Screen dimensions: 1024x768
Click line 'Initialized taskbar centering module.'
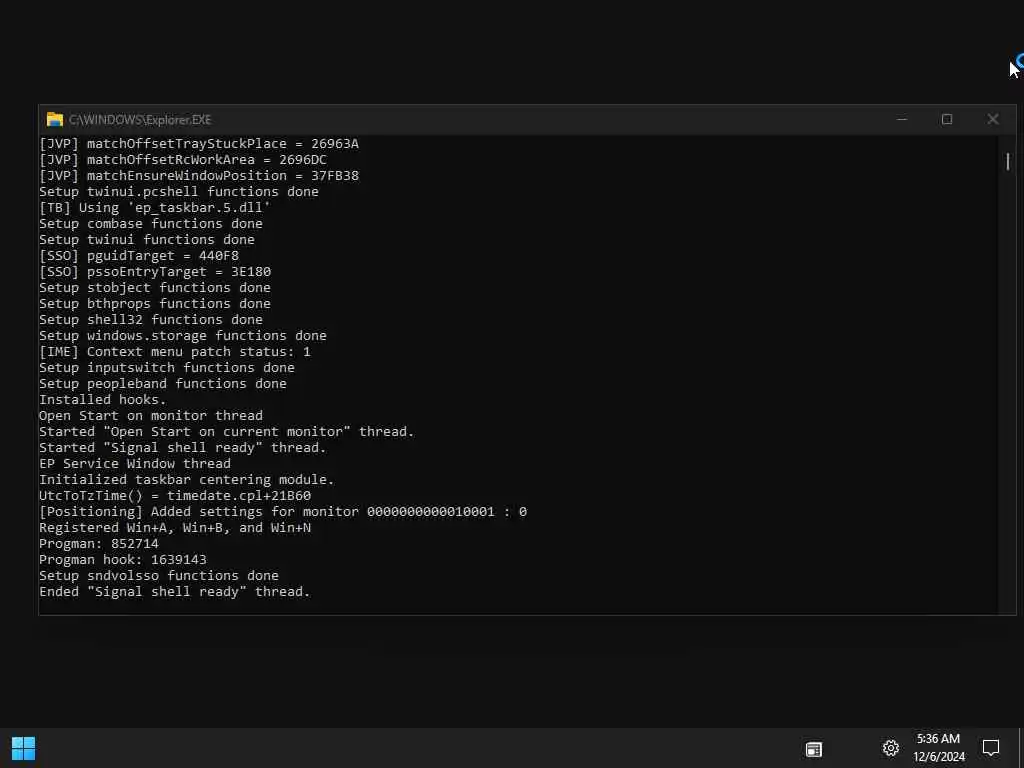pos(187,479)
